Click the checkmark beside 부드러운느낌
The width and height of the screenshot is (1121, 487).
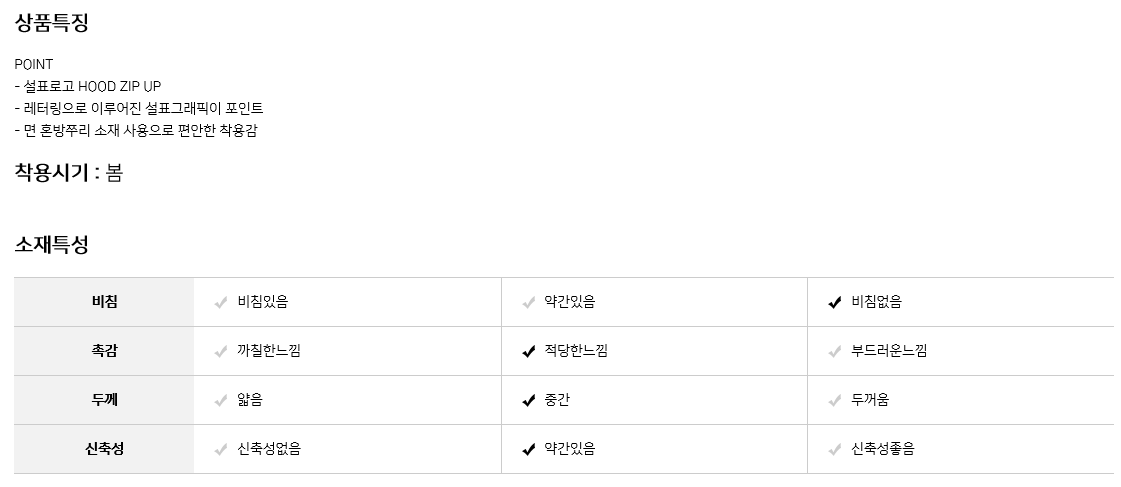click(835, 351)
